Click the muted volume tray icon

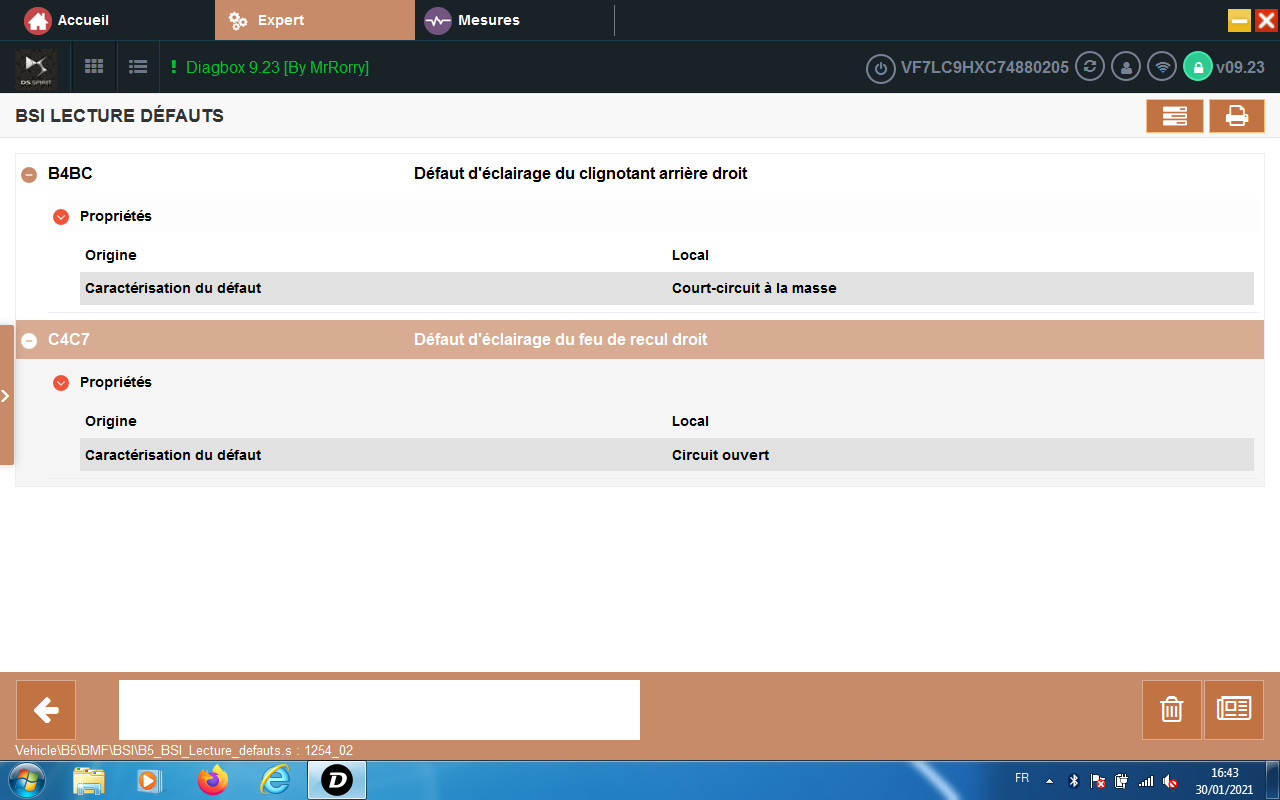click(1170, 781)
